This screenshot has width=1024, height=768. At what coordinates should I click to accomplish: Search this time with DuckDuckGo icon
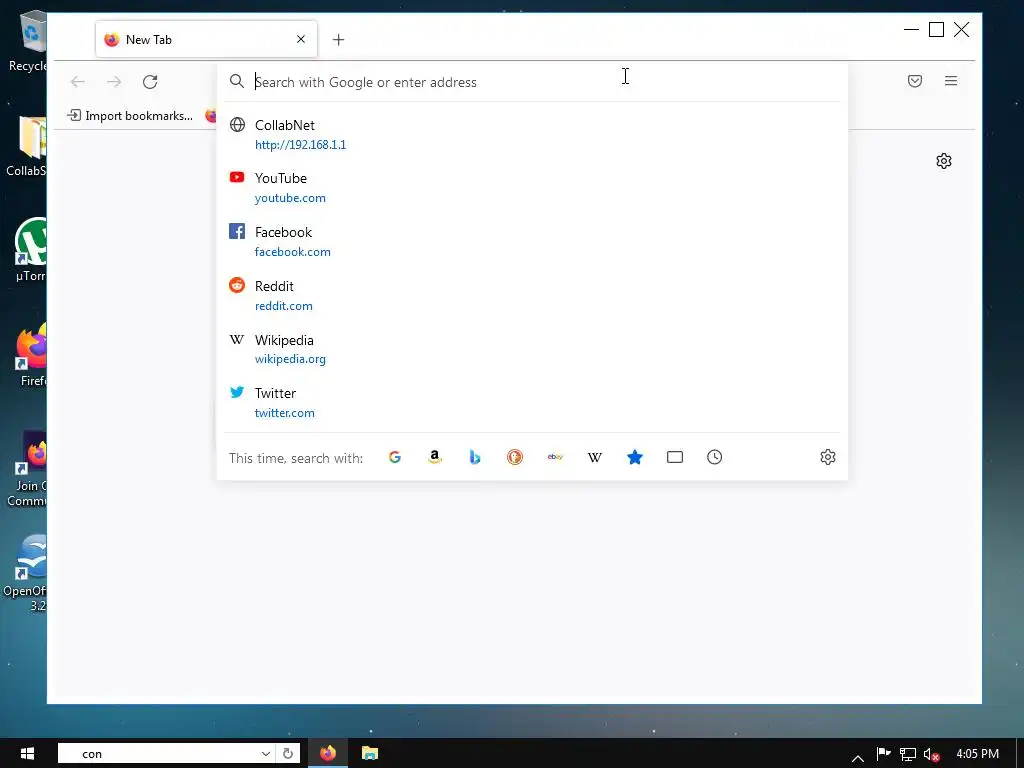click(515, 457)
